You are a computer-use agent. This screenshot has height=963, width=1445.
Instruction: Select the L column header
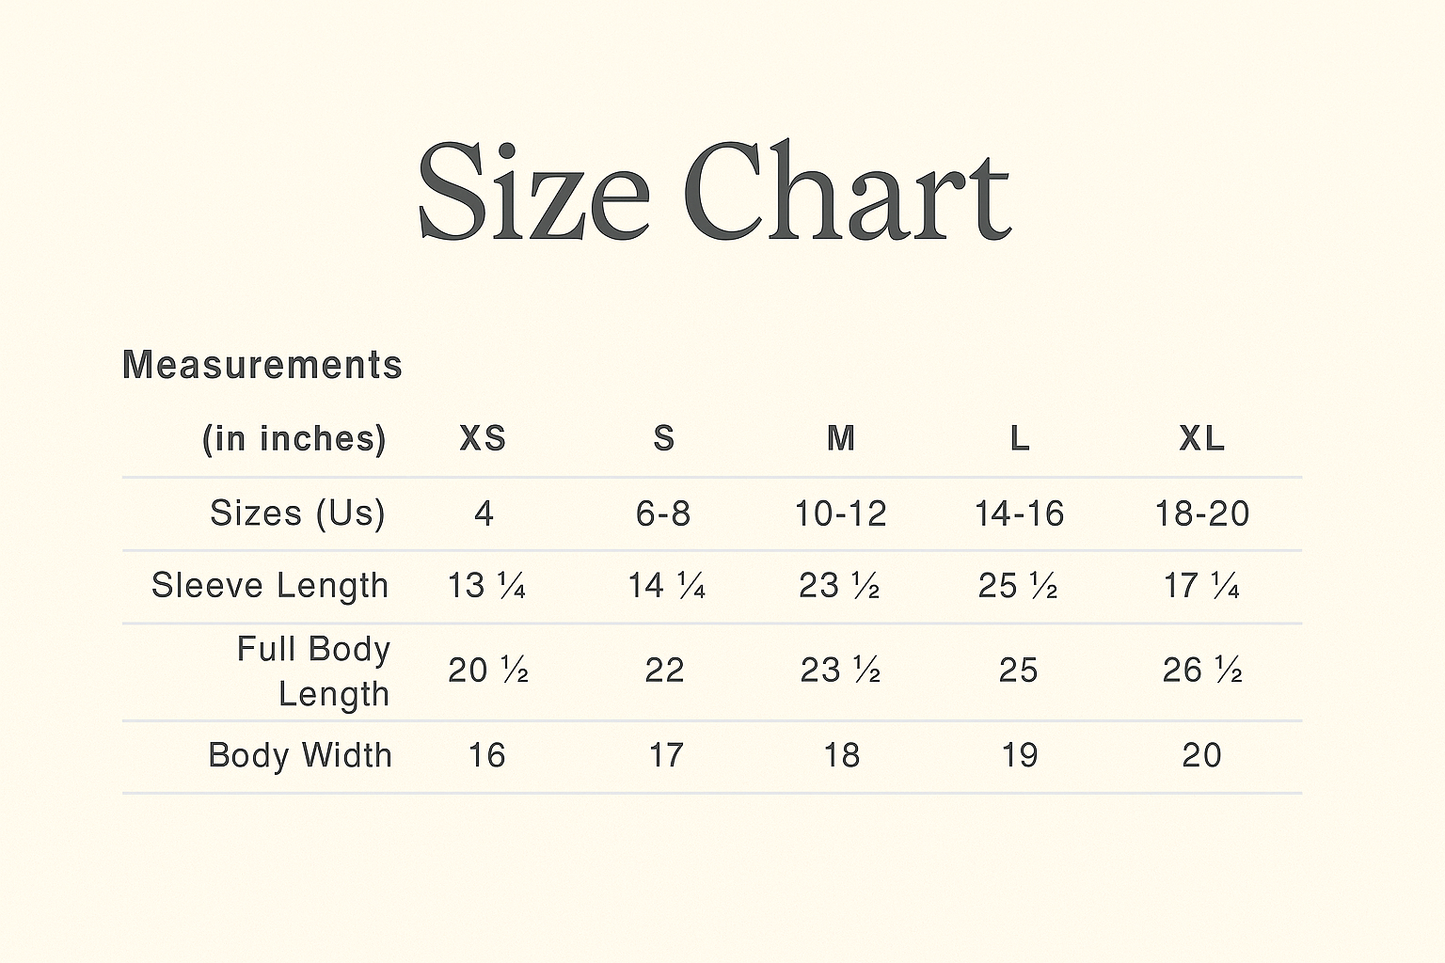[1019, 438]
